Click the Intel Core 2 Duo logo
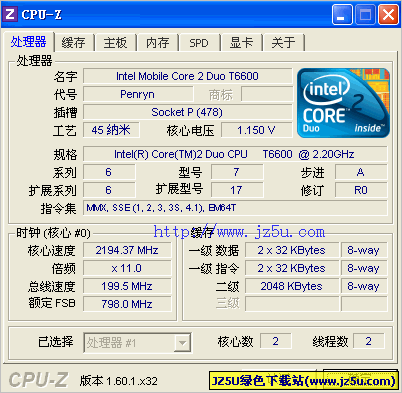 pos(343,103)
